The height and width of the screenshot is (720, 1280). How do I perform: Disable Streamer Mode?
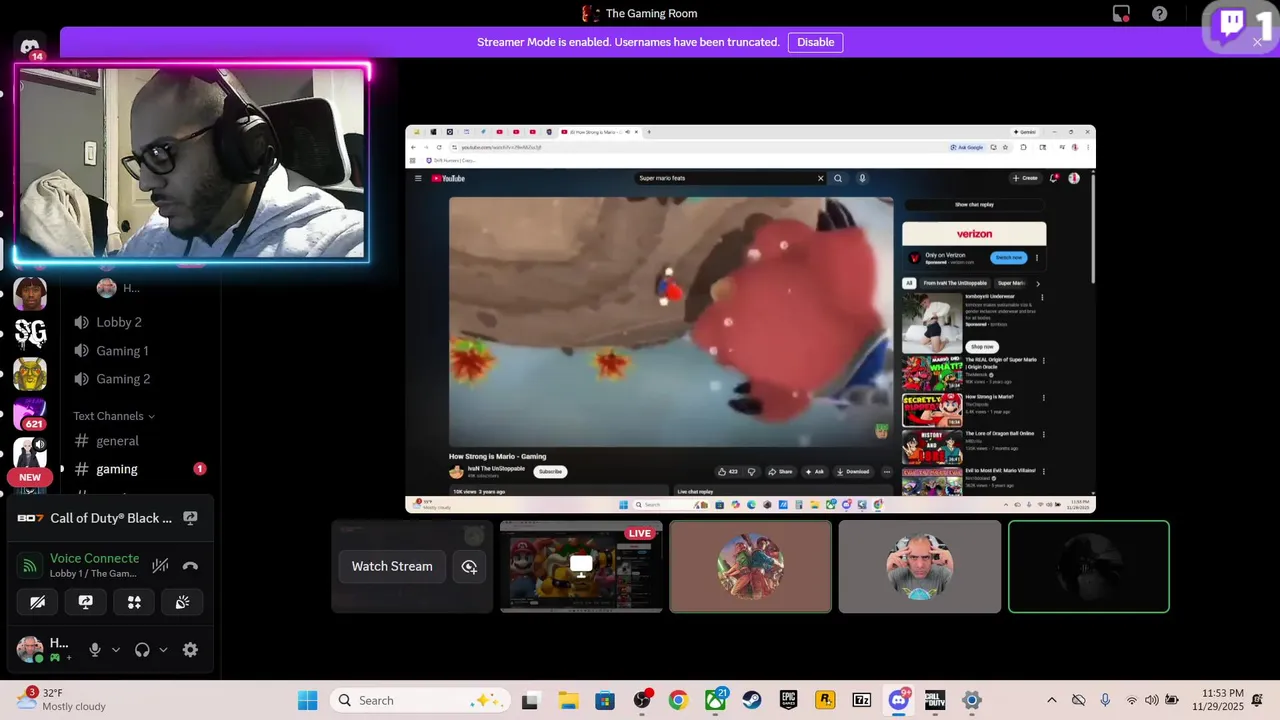815,42
